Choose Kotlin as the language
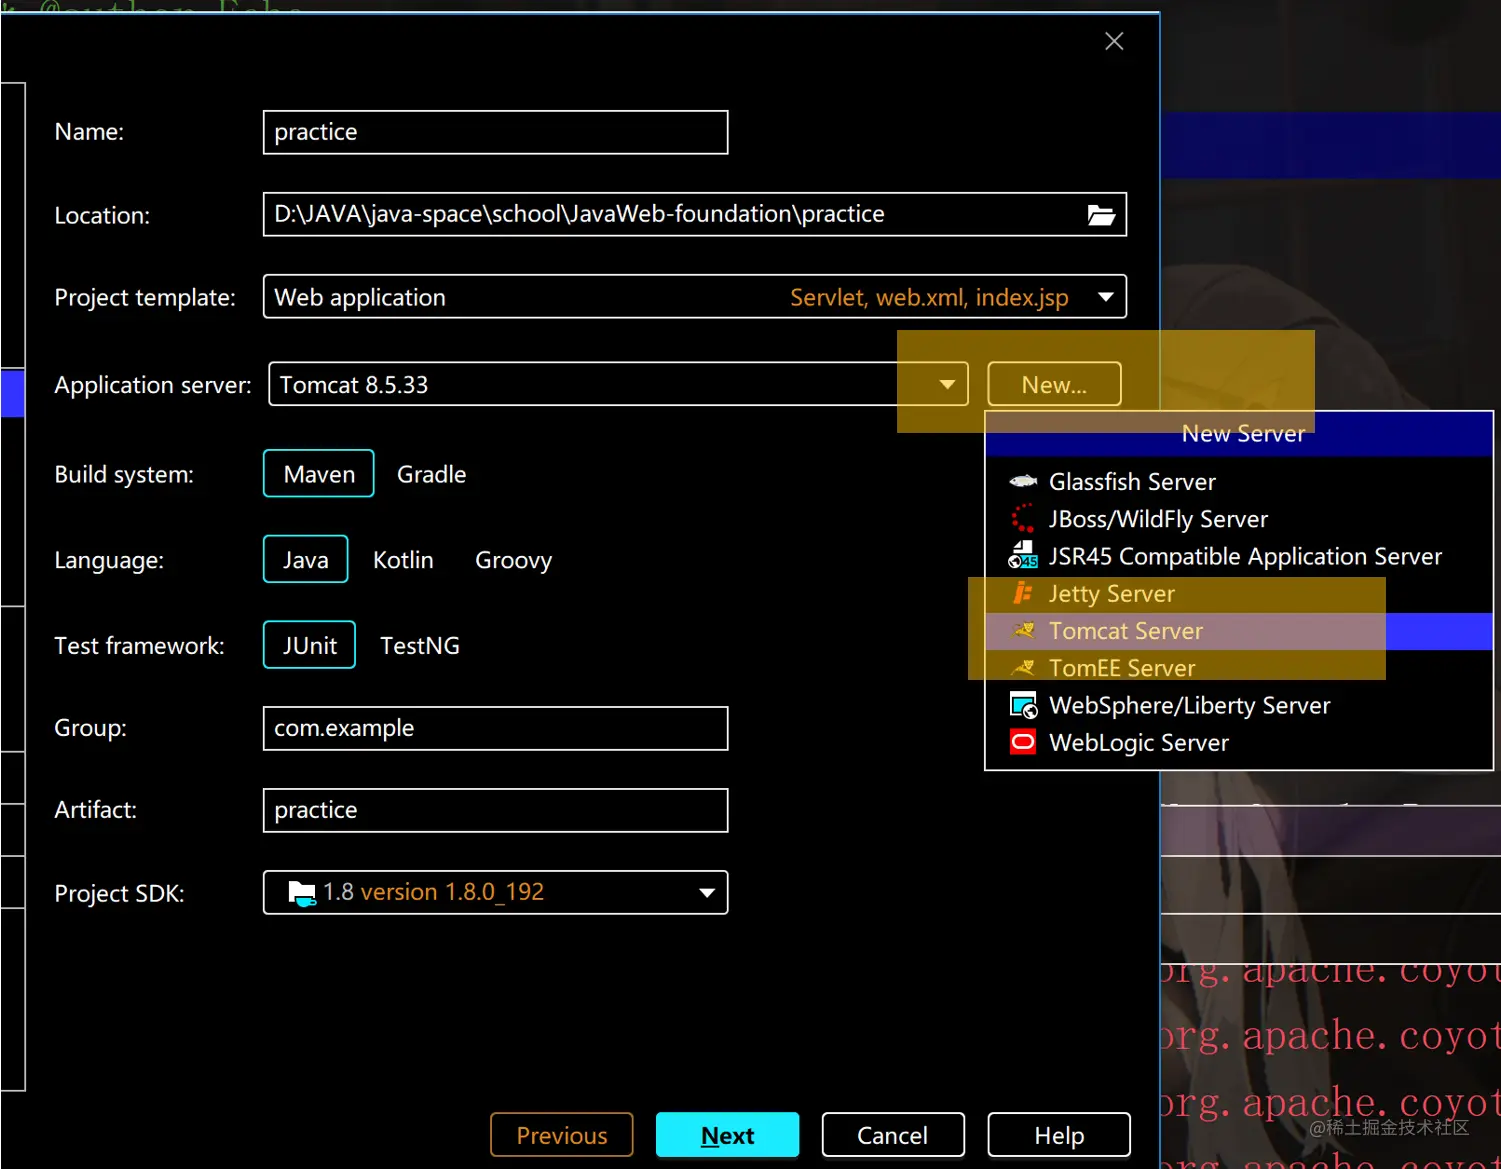The width and height of the screenshot is (1501, 1169). (x=403, y=560)
